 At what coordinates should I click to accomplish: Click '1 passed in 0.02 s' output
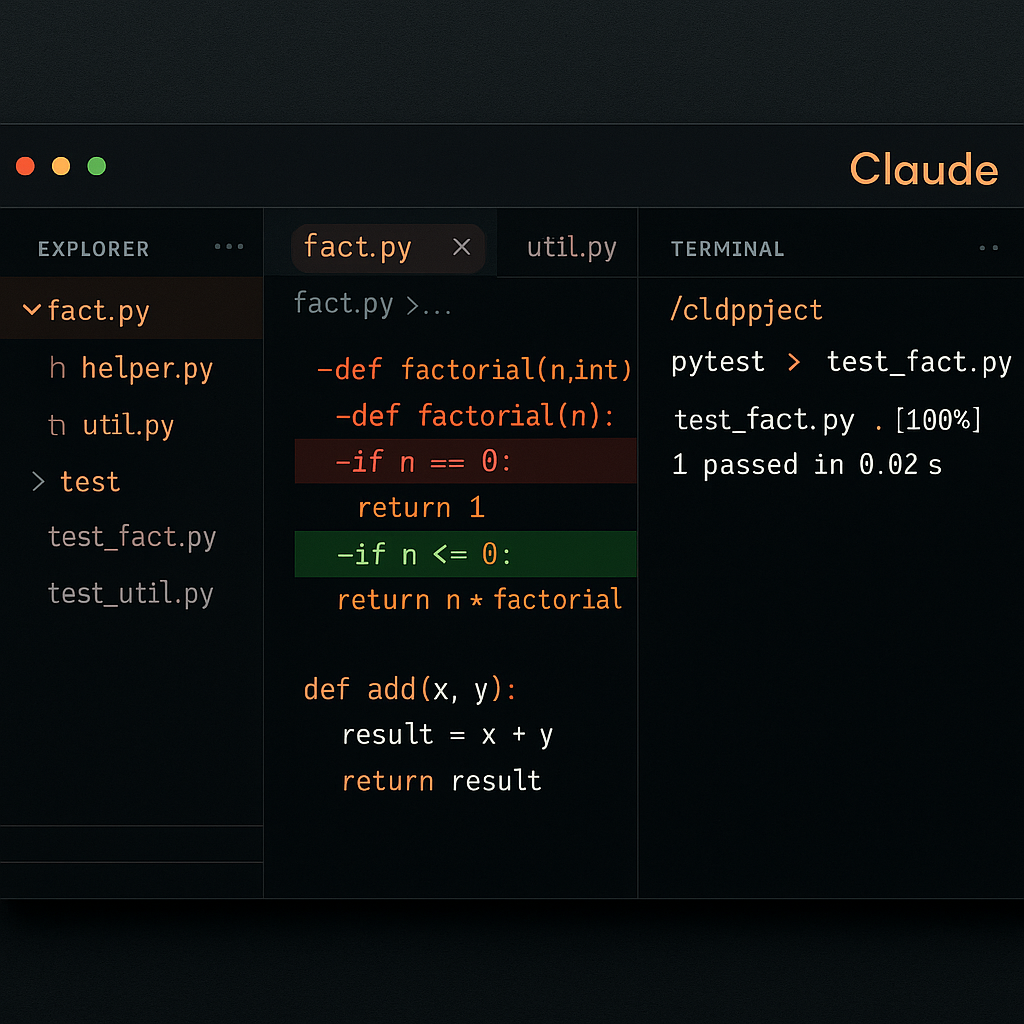pyautogui.click(x=807, y=464)
